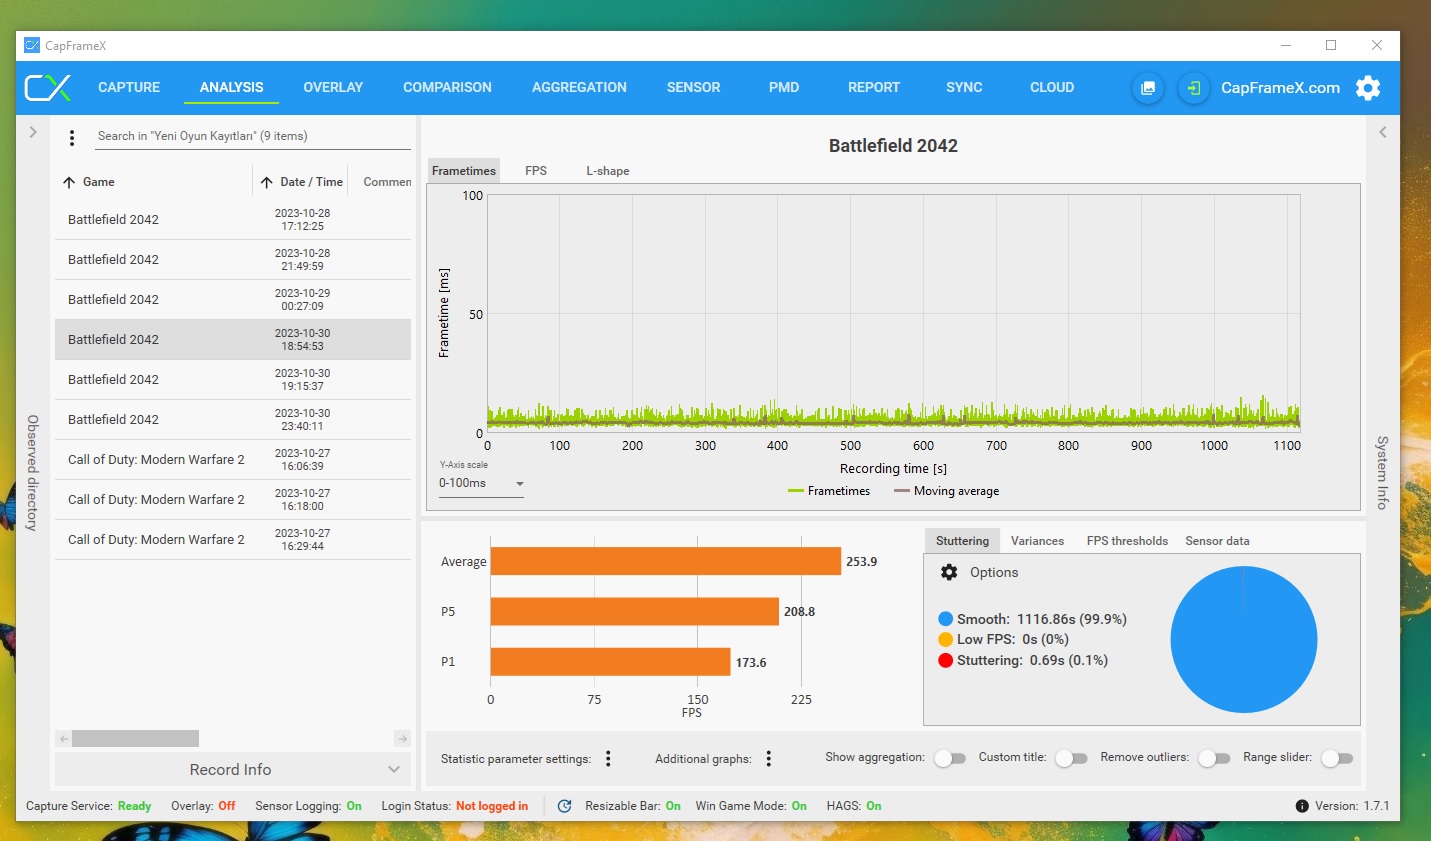Image resolution: width=1431 pixels, height=841 pixels.
Task: Click the scrollbar left arrow in record list
Action: tap(63, 739)
